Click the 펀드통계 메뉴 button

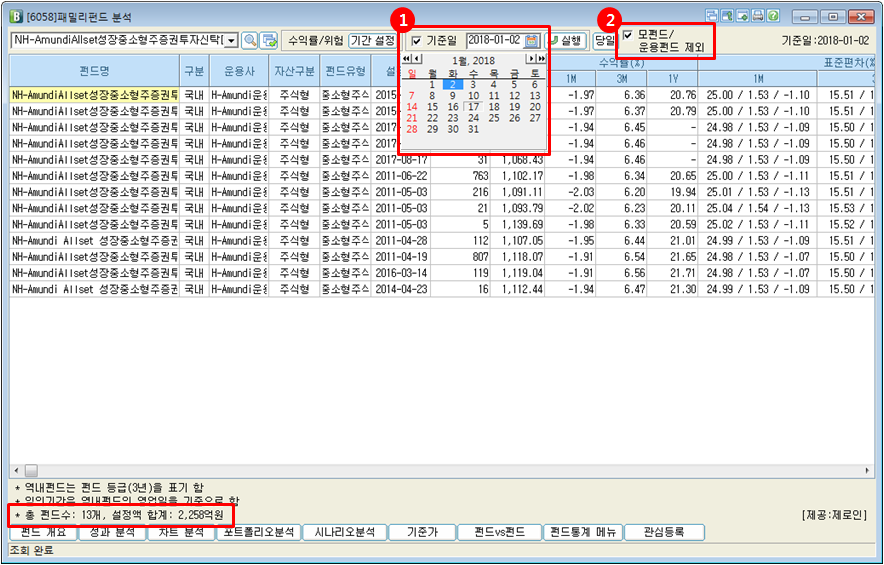pos(583,532)
